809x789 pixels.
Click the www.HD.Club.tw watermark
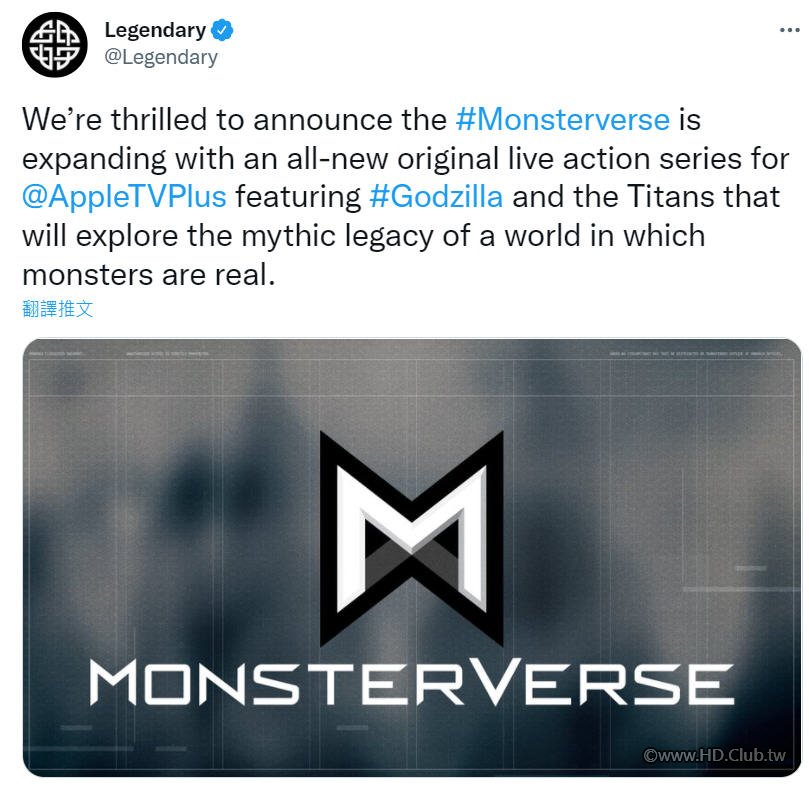pos(714,755)
